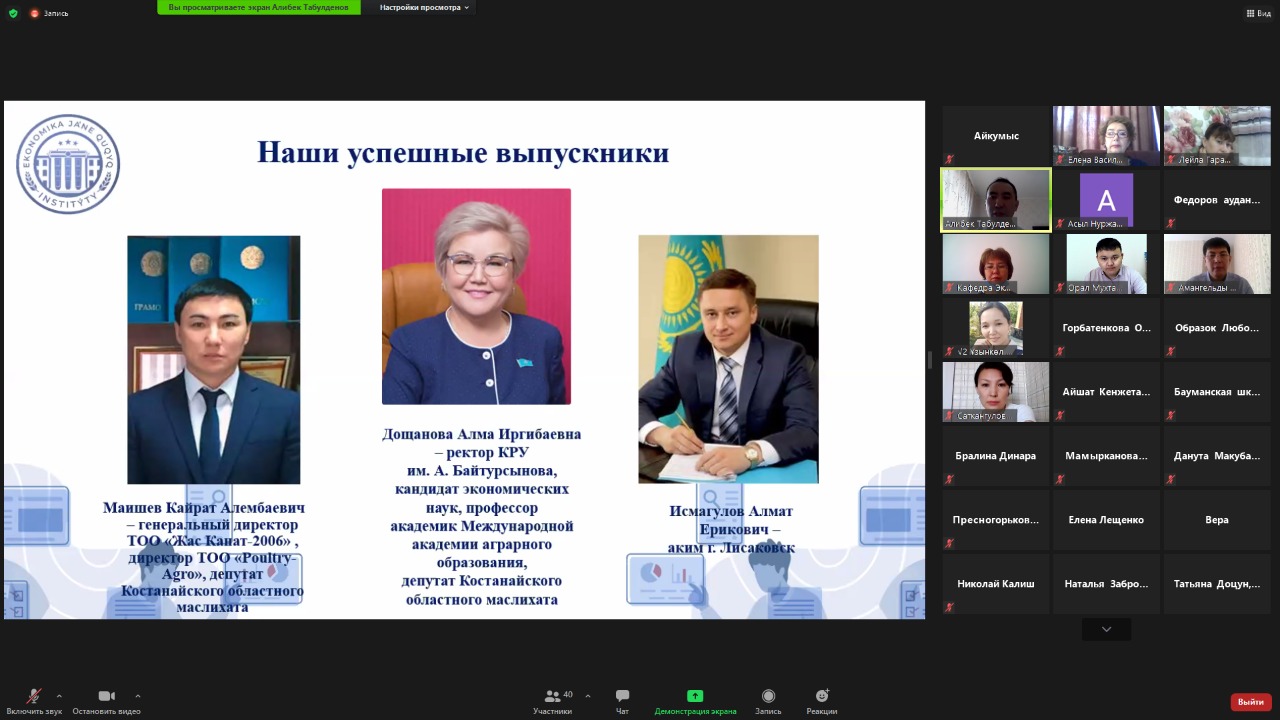
Task: Click photo of Маишев Кайрат on slide
Action: 213,360
